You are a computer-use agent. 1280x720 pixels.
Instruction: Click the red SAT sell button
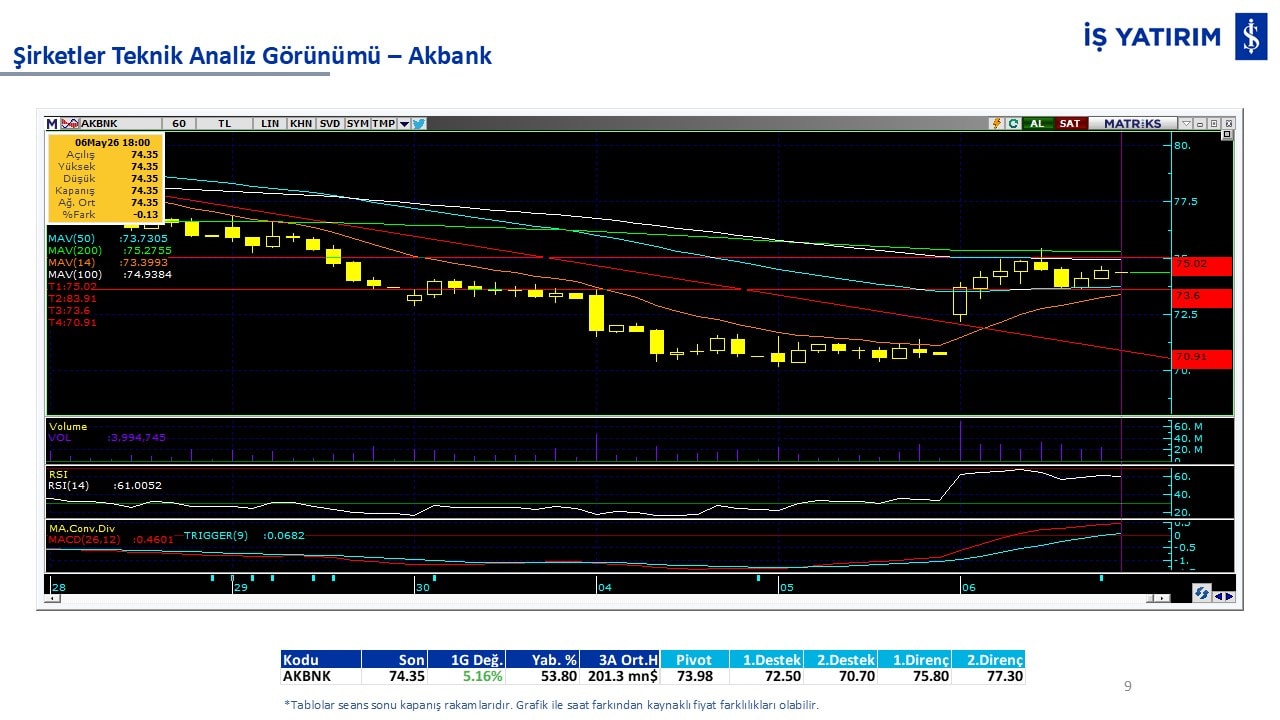(1070, 124)
